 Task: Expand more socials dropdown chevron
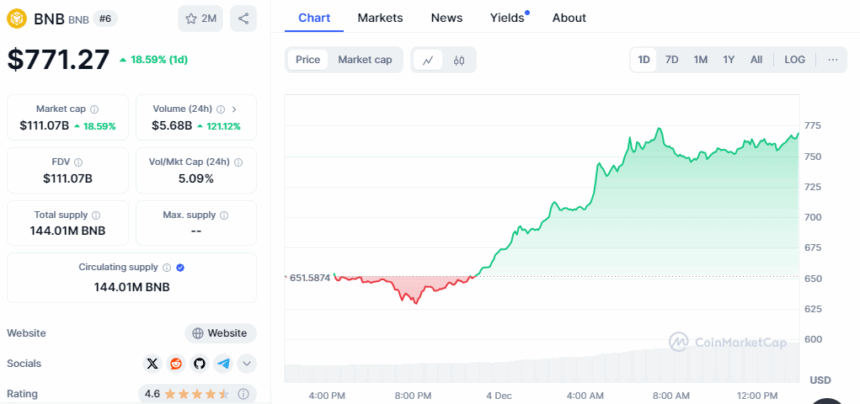(247, 363)
